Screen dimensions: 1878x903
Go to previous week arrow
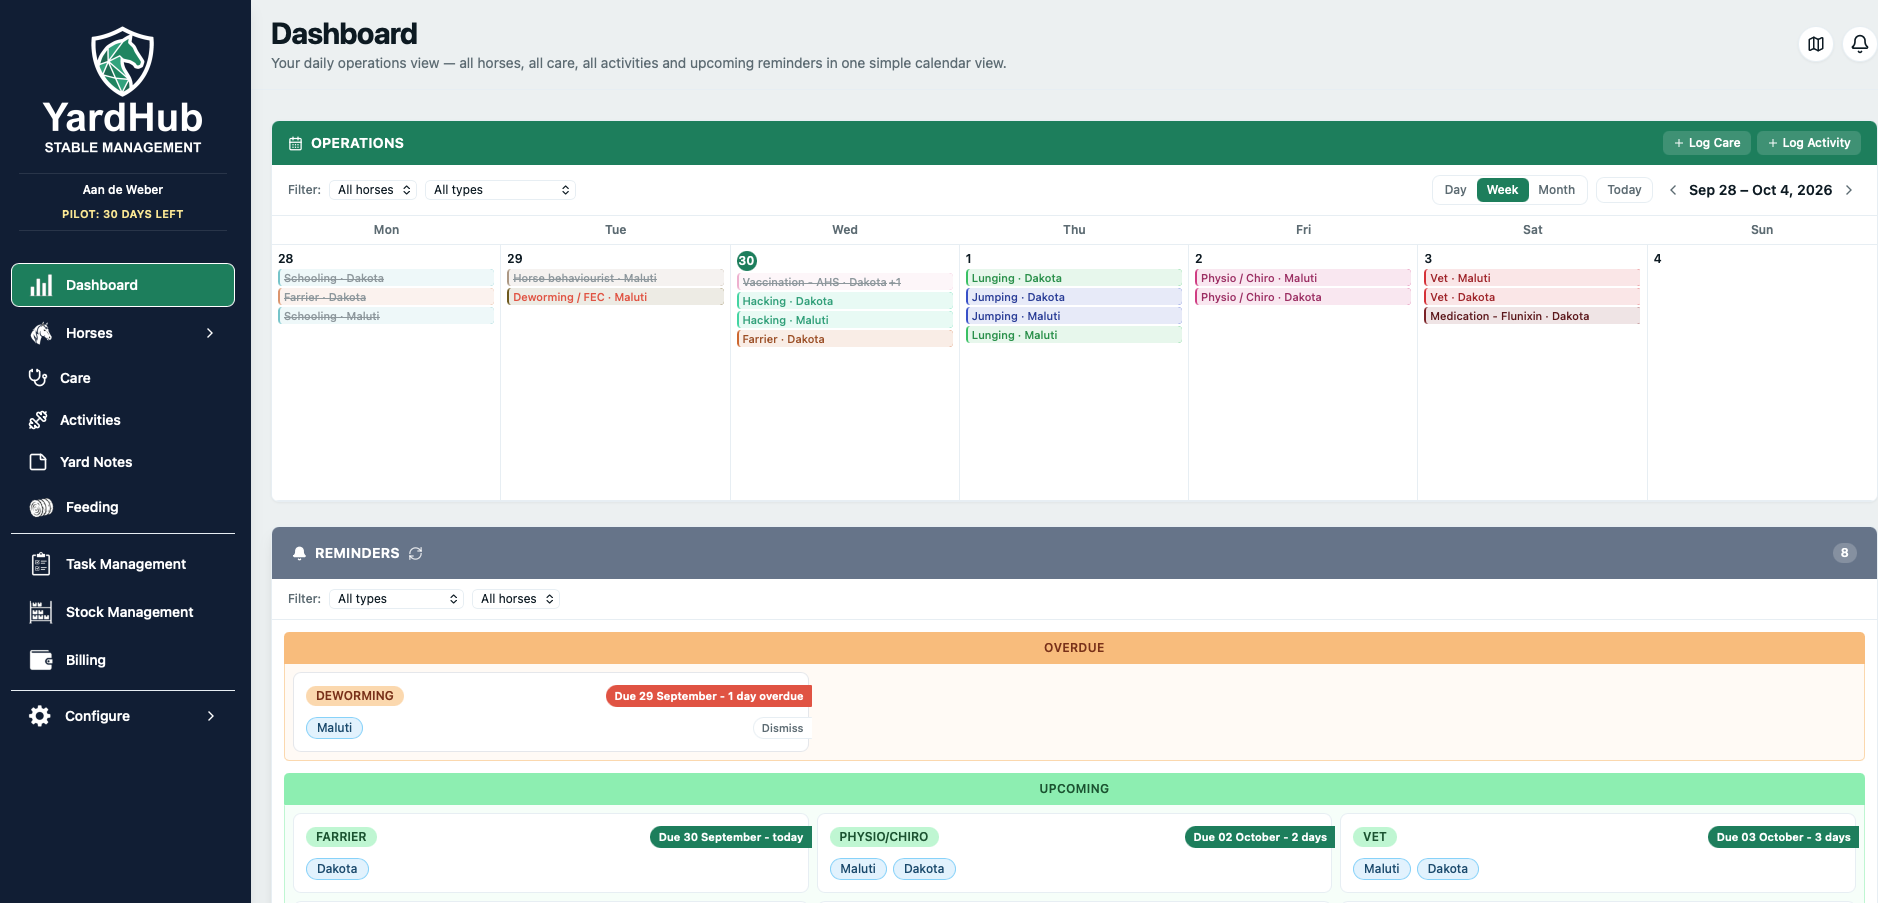1673,190
